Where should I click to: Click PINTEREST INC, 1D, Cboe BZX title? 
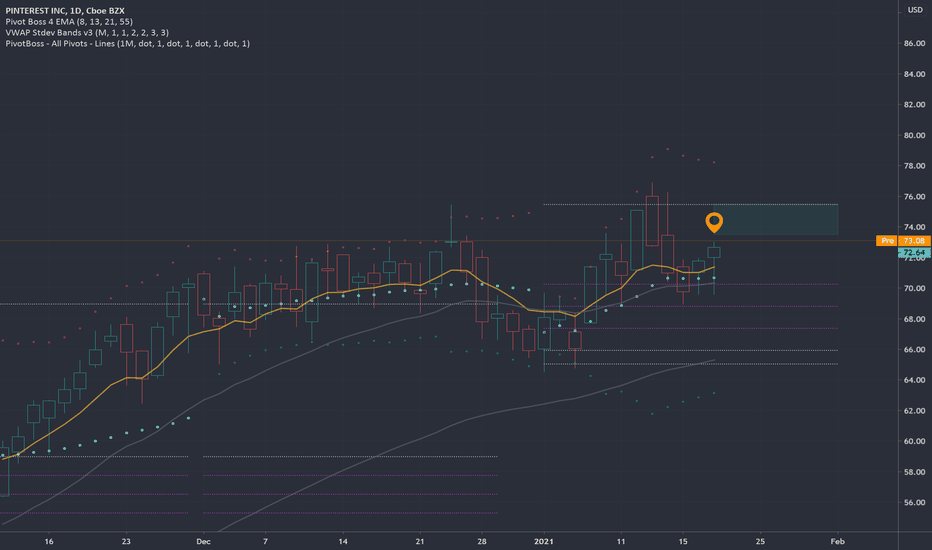point(65,11)
